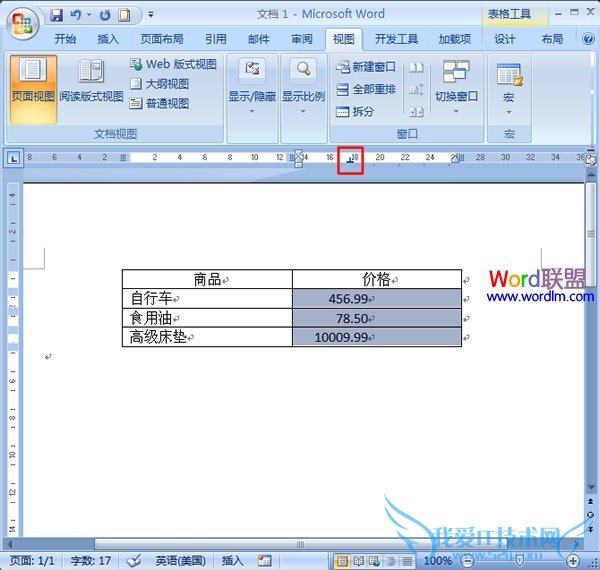Switch to the 加载项 tab
The height and width of the screenshot is (570, 600).
click(x=455, y=39)
